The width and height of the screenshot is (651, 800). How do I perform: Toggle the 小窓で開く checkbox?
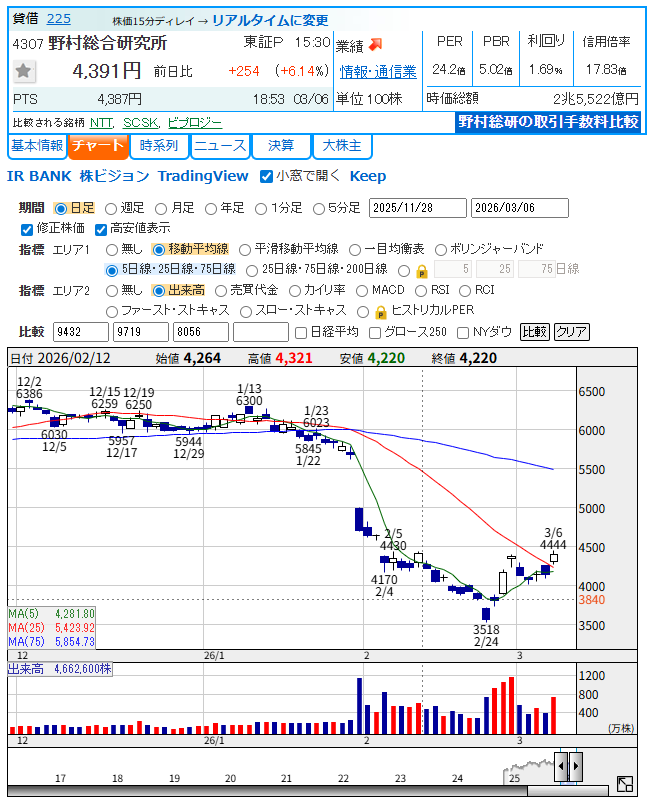tap(266, 176)
